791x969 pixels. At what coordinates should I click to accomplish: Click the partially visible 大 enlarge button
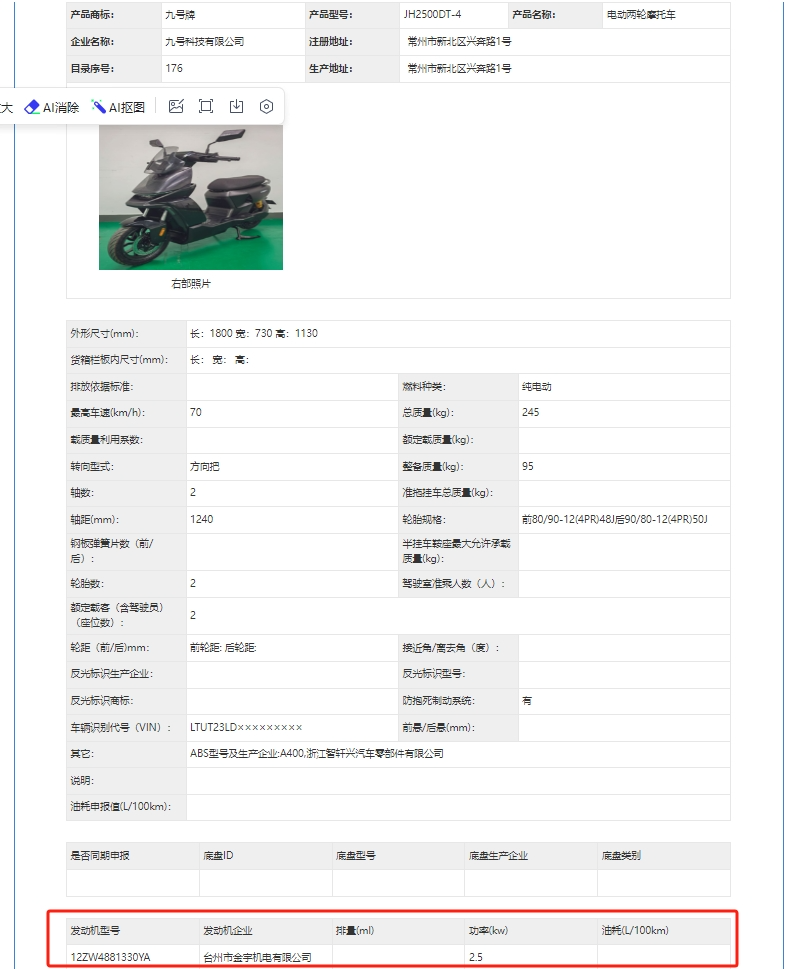[x=6, y=108]
